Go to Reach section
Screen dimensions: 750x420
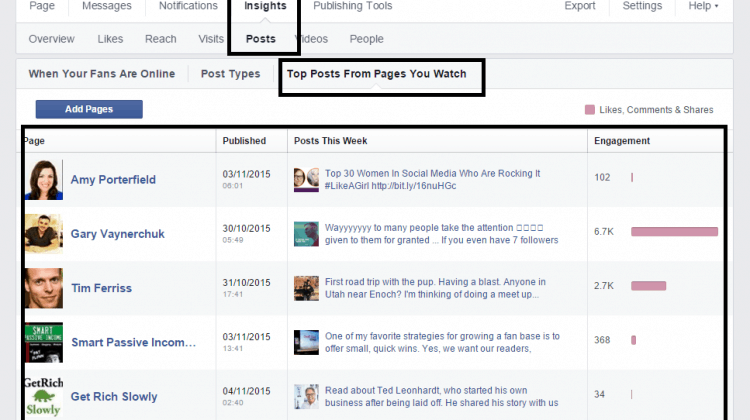tap(161, 39)
